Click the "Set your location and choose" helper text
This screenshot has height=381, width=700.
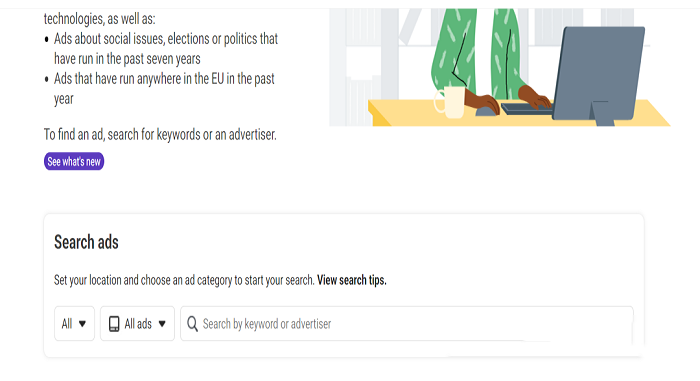pos(184,280)
